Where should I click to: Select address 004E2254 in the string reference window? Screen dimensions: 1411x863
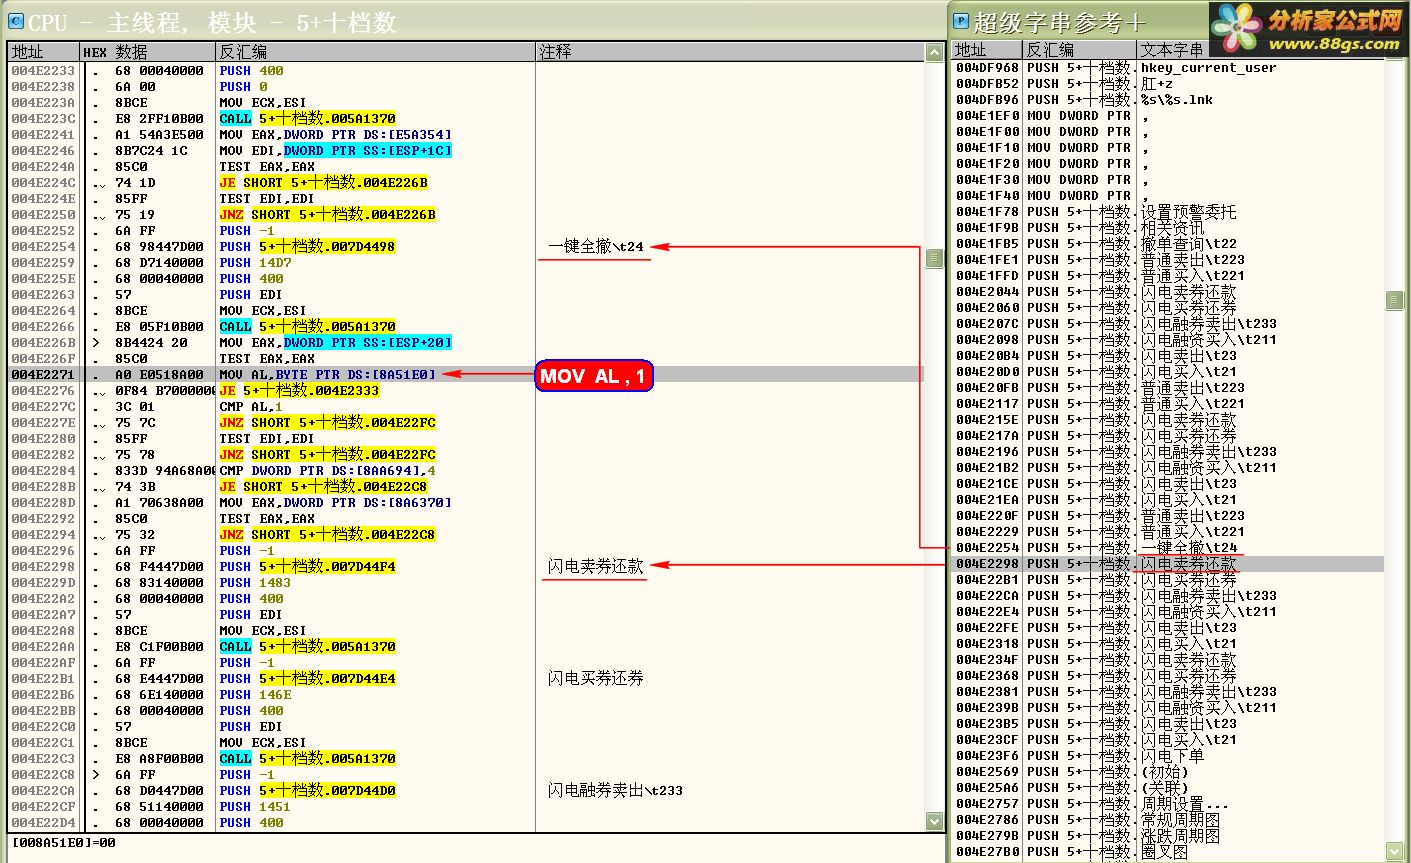click(987, 548)
